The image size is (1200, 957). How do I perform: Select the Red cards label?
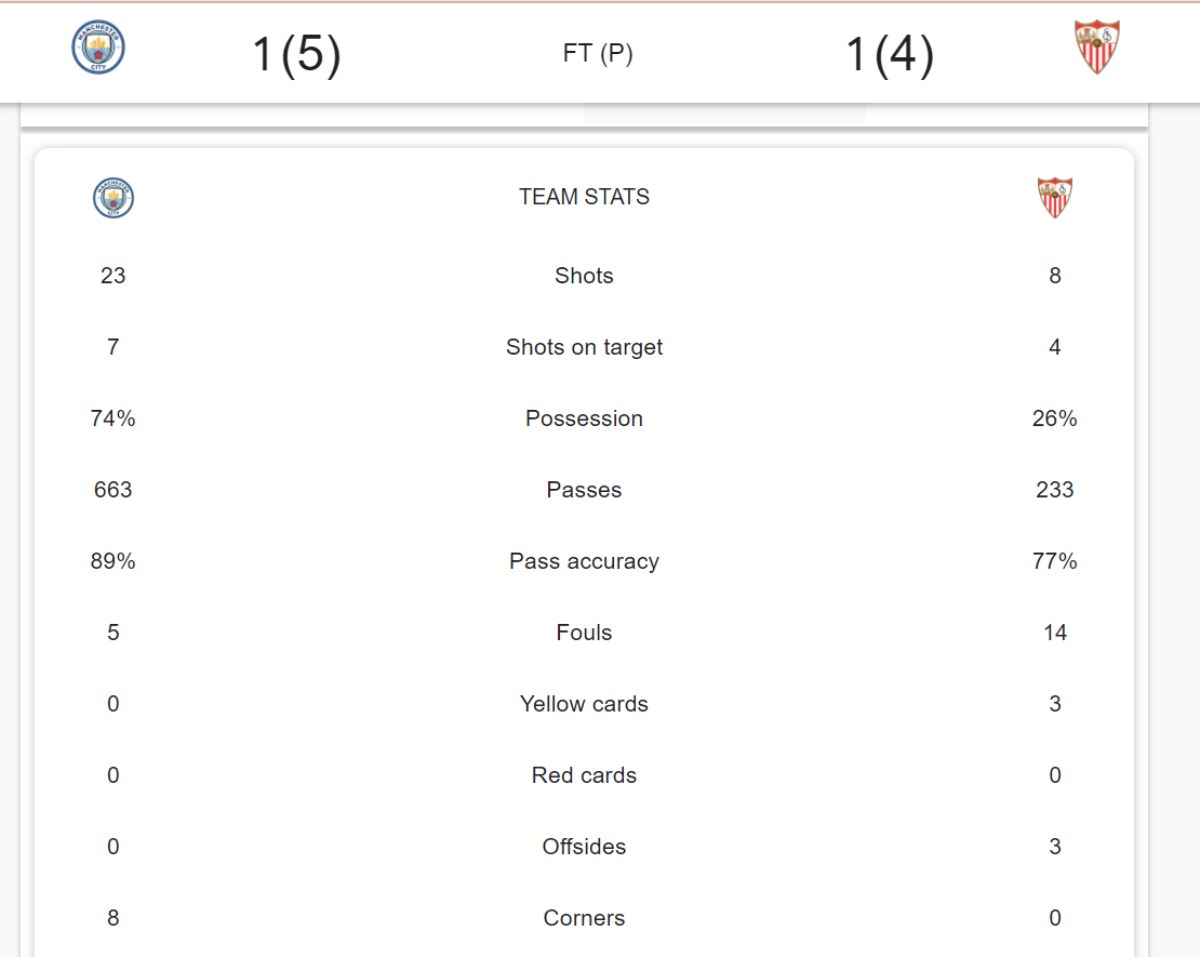[584, 775]
